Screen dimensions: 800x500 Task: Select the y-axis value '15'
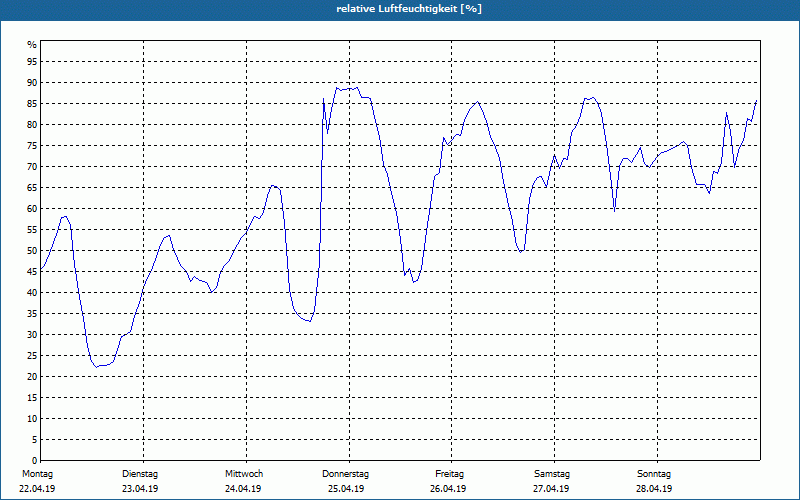(x=32, y=397)
